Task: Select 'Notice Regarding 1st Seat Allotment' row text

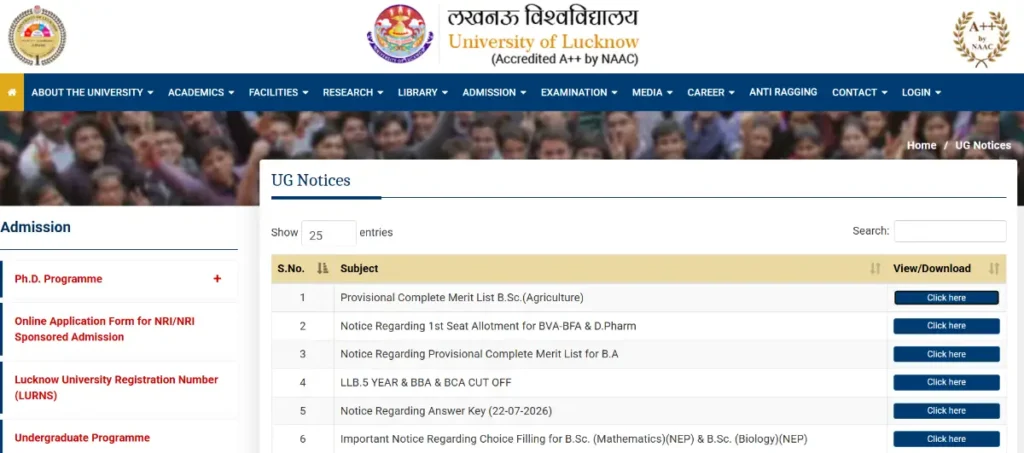Action: [488, 326]
